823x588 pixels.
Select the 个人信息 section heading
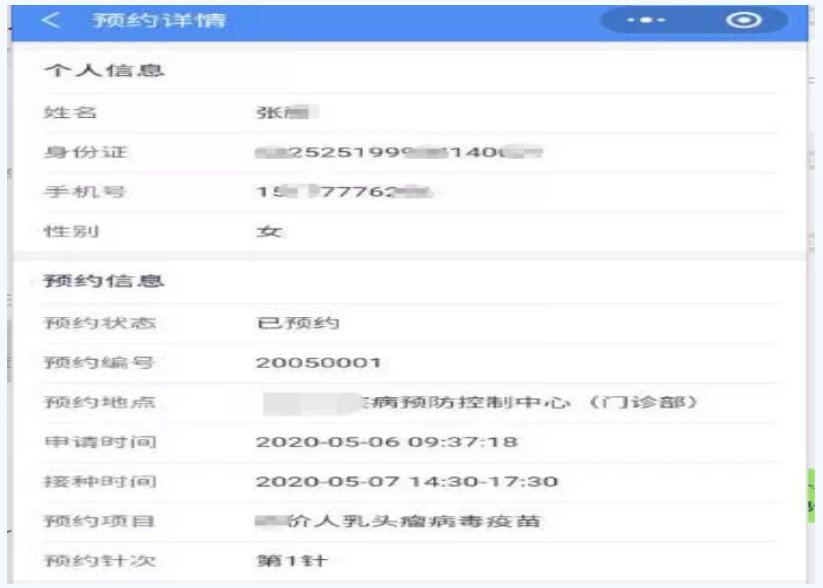tap(104, 70)
